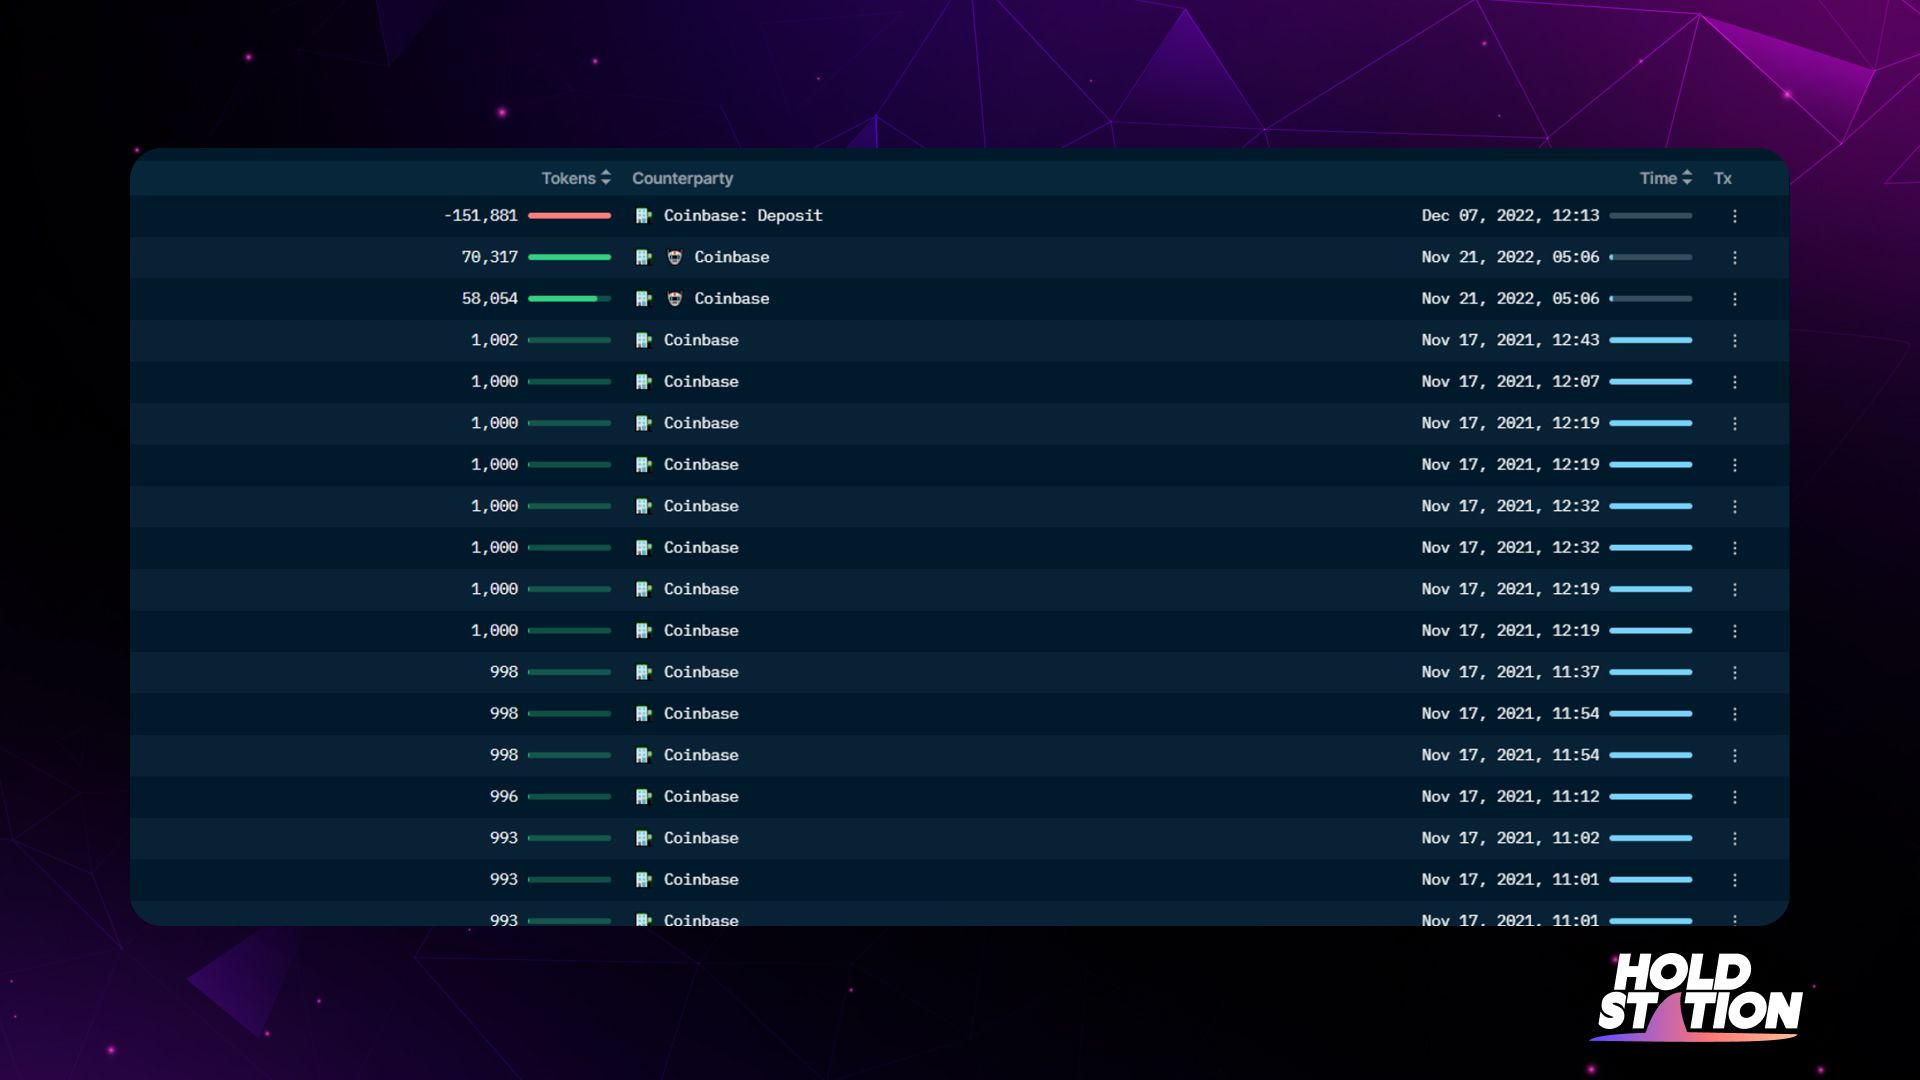Open three-dot menu for the 11:37 row

[1735, 673]
